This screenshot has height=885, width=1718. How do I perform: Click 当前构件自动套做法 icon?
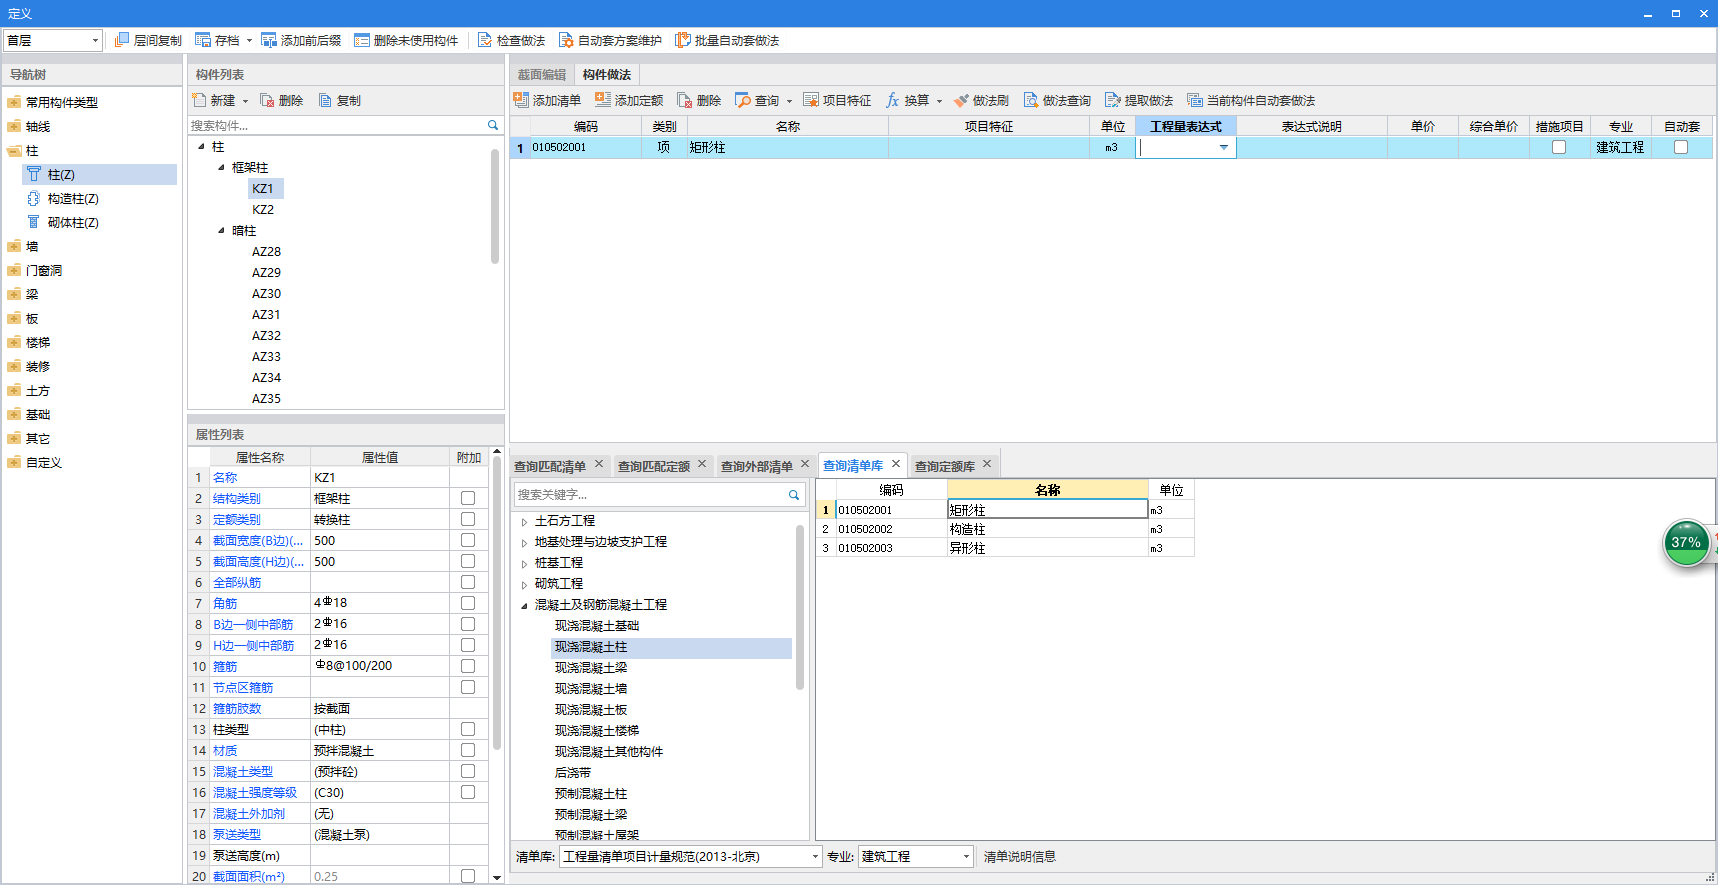(x=1195, y=100)
